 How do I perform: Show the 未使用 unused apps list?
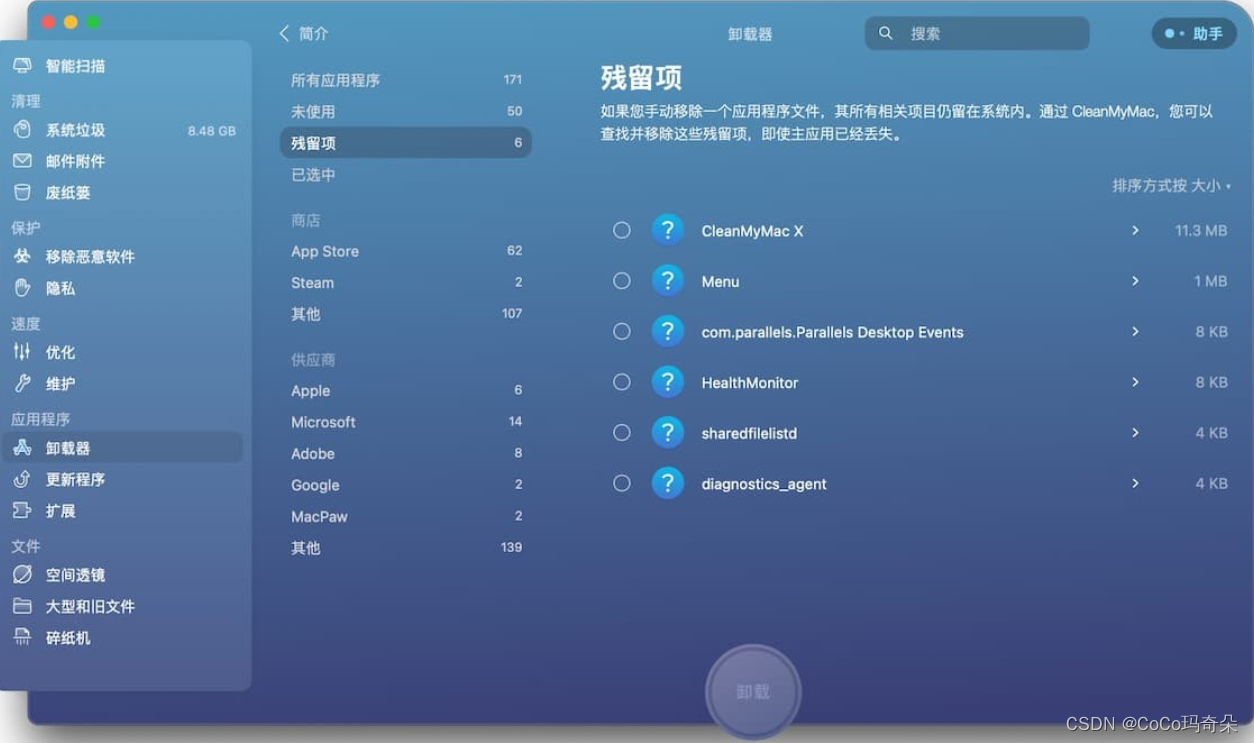point(406,111)
